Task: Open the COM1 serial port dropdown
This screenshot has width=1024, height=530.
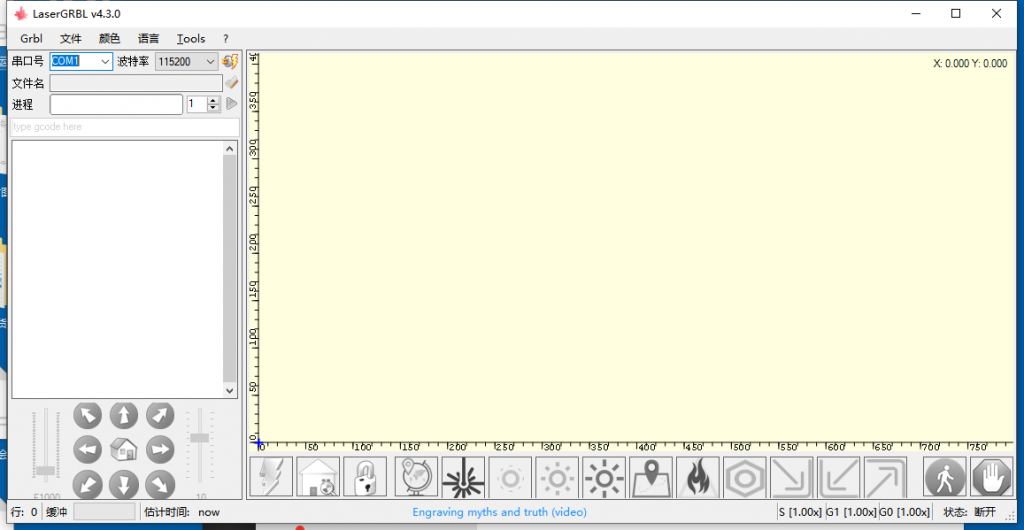Action: point(105,61)
